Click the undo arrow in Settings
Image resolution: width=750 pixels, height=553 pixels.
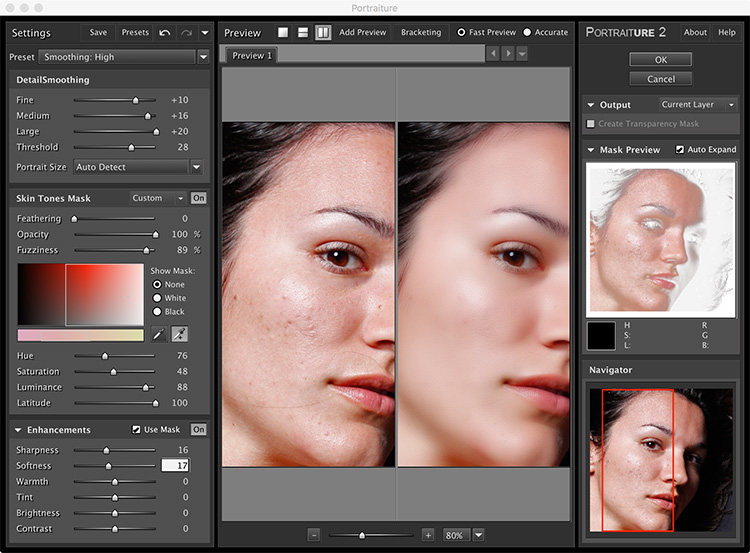pyautogui.click(x=165, y=33)
